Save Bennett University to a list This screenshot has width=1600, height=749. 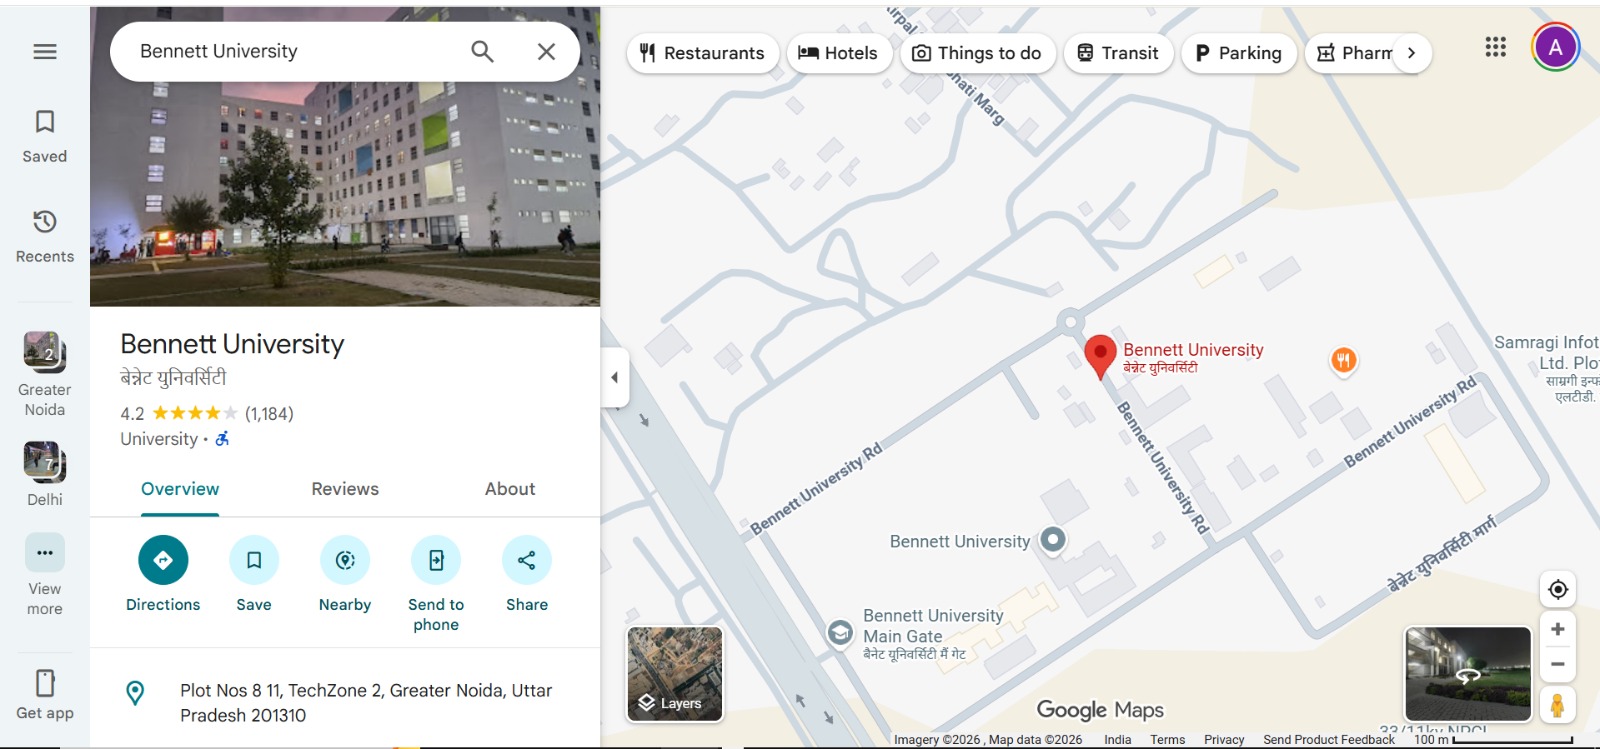(254, 574)
